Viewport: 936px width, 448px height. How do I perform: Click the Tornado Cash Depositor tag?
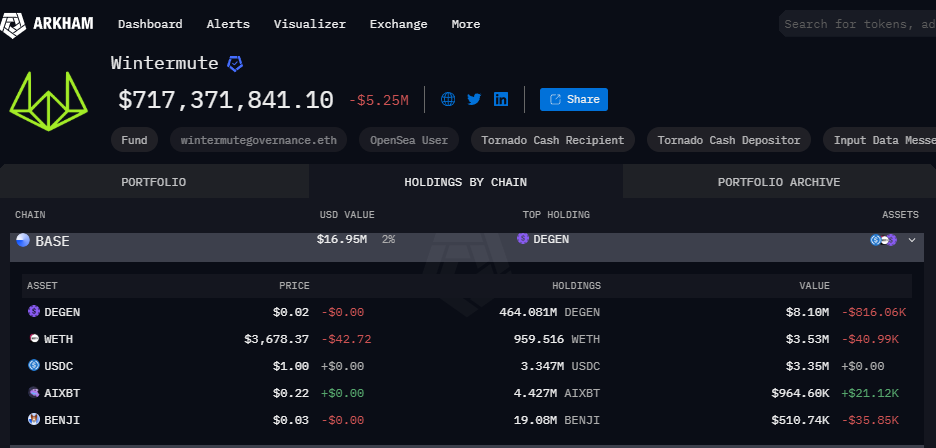coord(729,140)
